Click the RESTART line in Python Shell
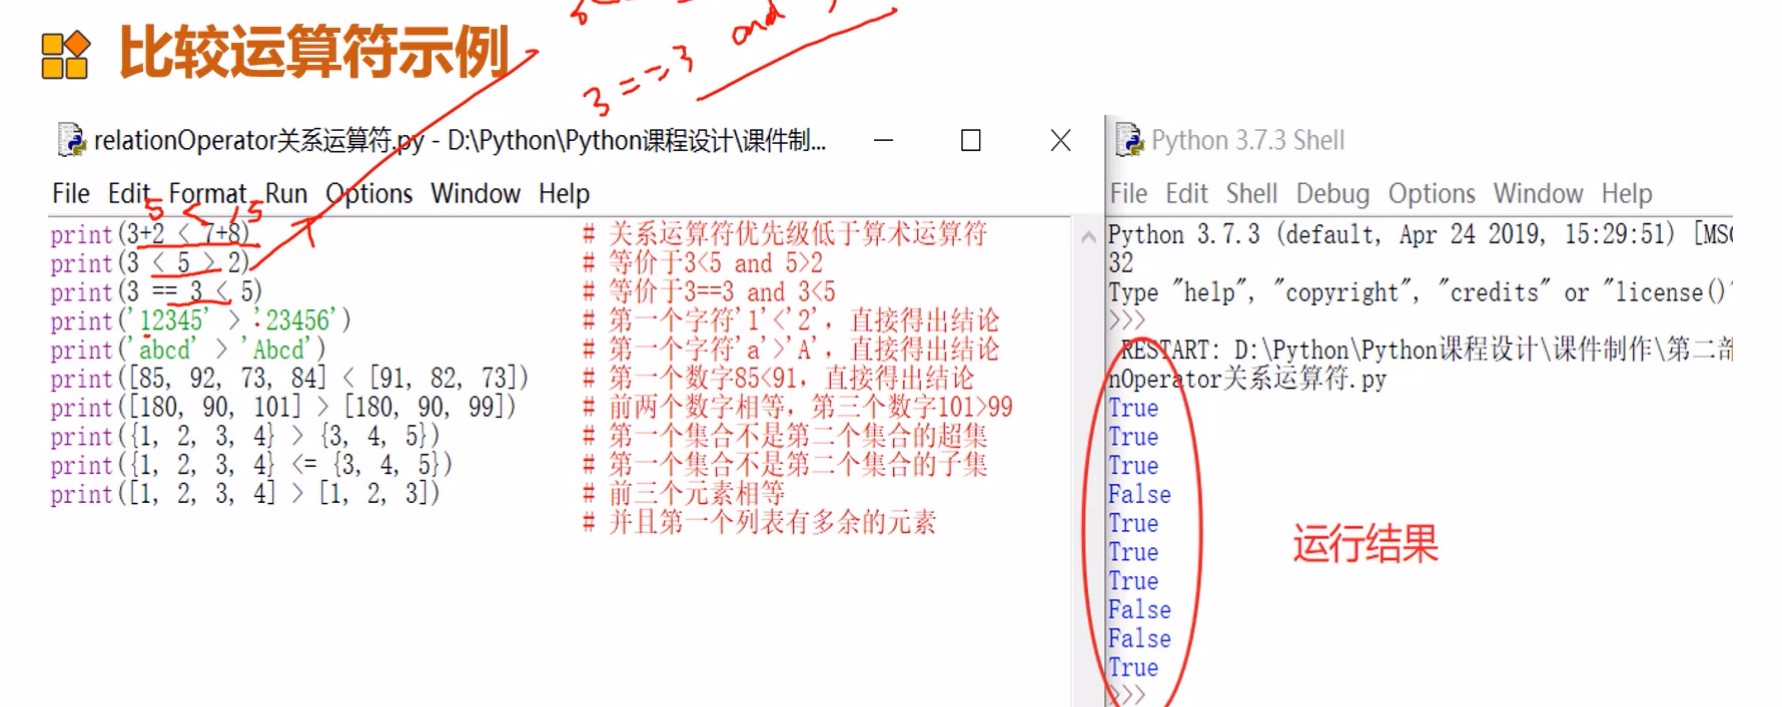The width and height of the screenshot is (1782, 707). (1426, 350)
